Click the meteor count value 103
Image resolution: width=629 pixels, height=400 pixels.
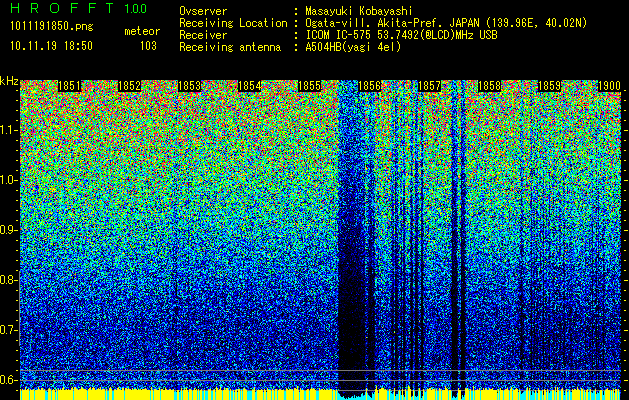148,46
